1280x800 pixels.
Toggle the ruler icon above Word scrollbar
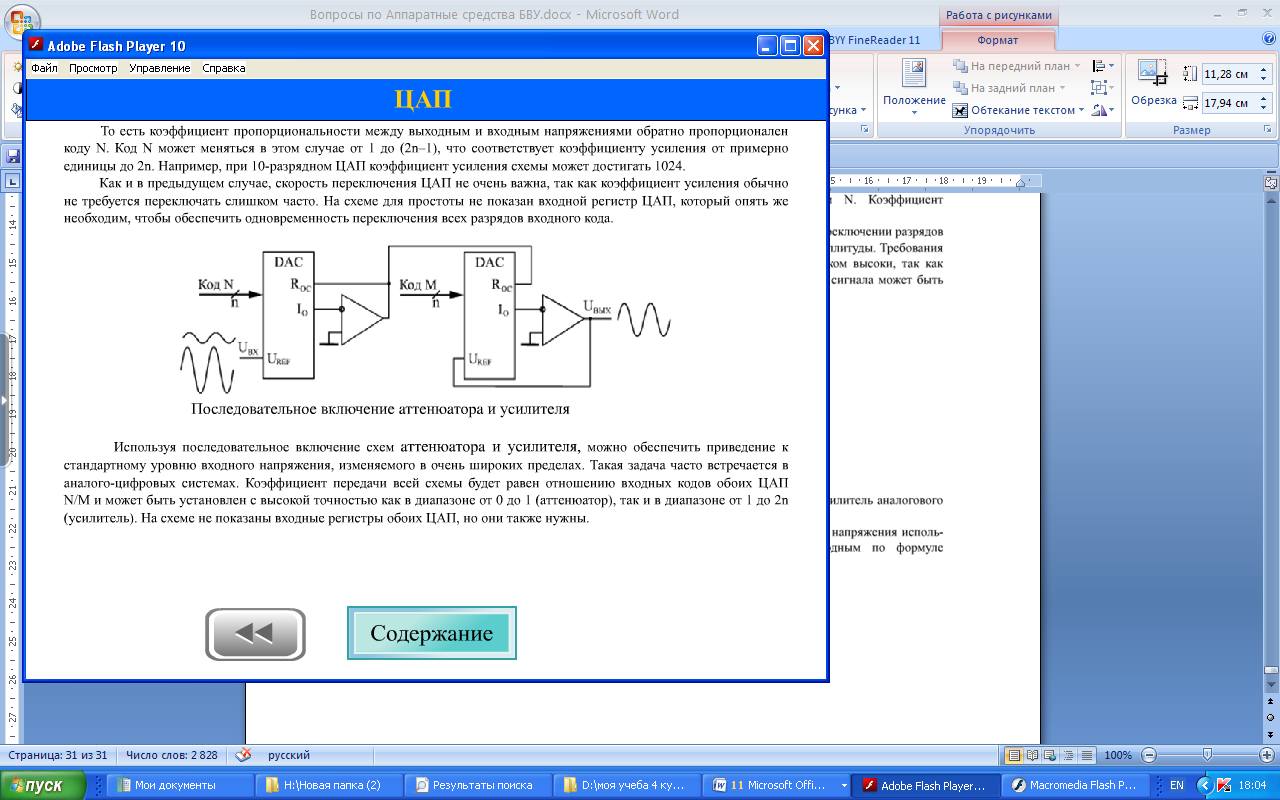coord(1271,182)
